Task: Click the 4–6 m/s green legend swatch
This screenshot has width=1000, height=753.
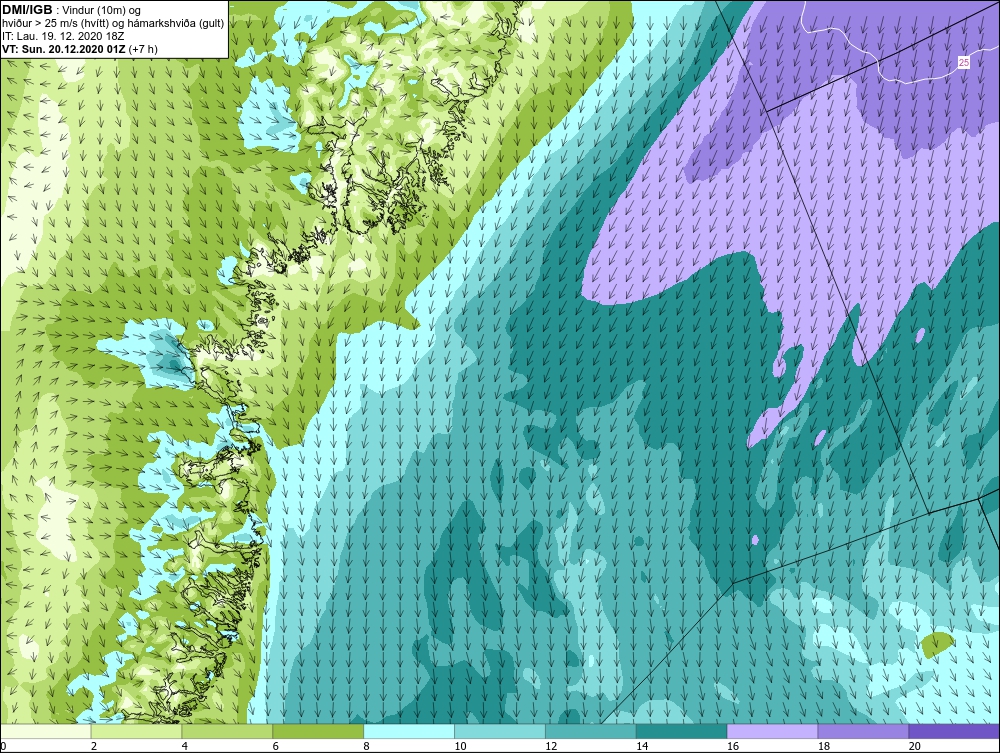Action: [227, 731]
